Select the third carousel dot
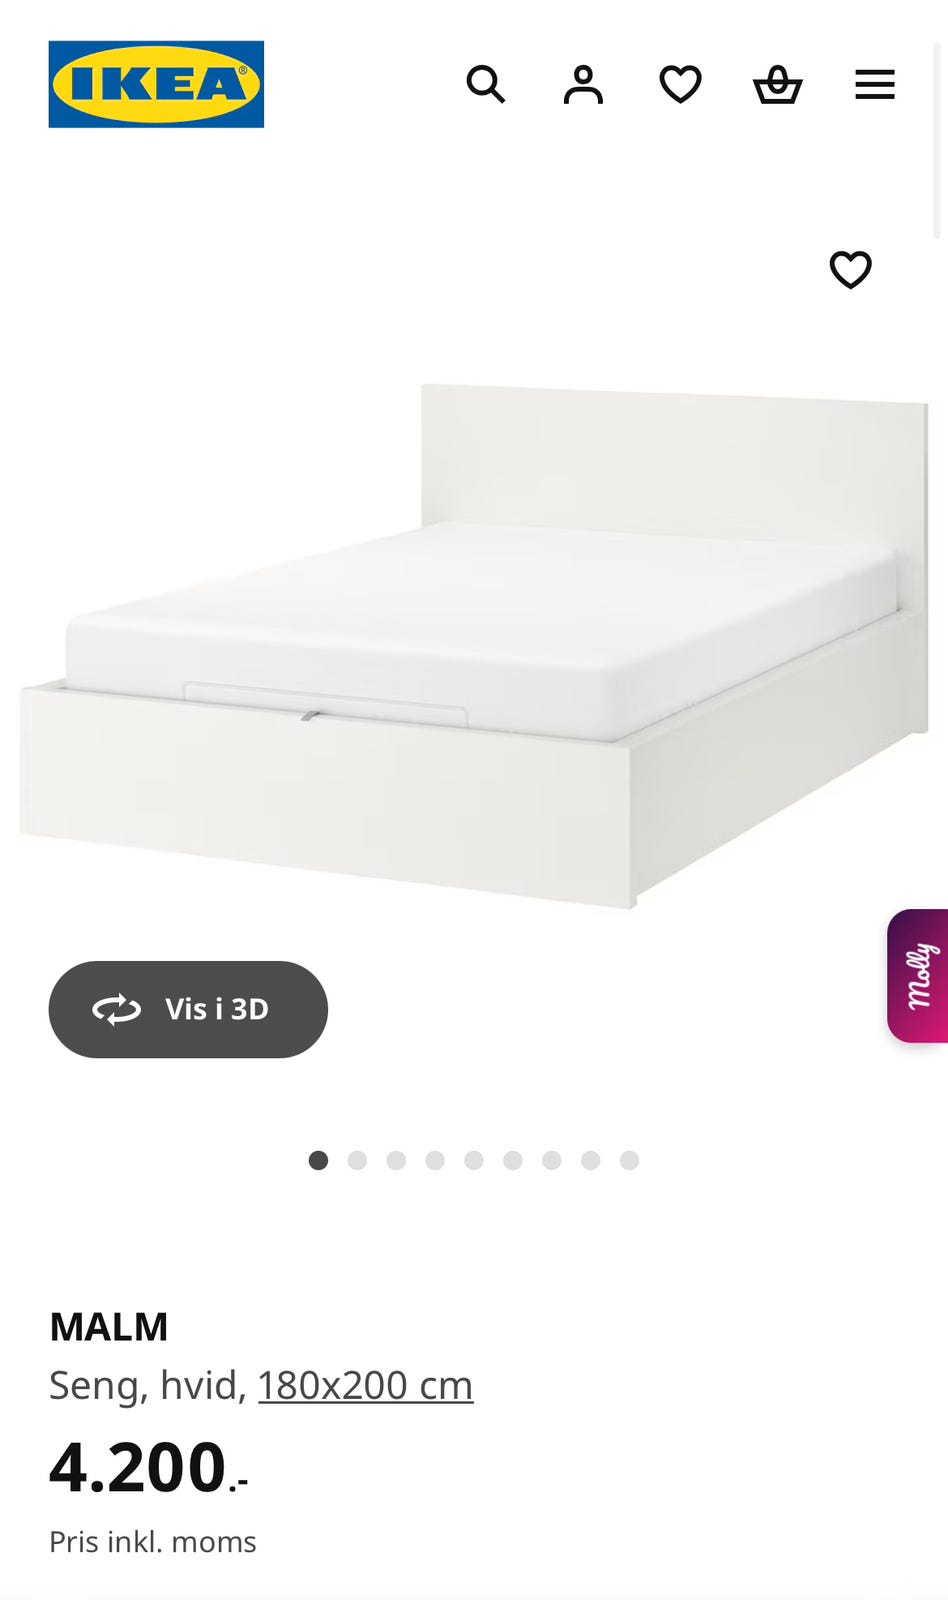Image resolution: width=948 pixels, height=1600 pixels. [x=396, y=1160]
